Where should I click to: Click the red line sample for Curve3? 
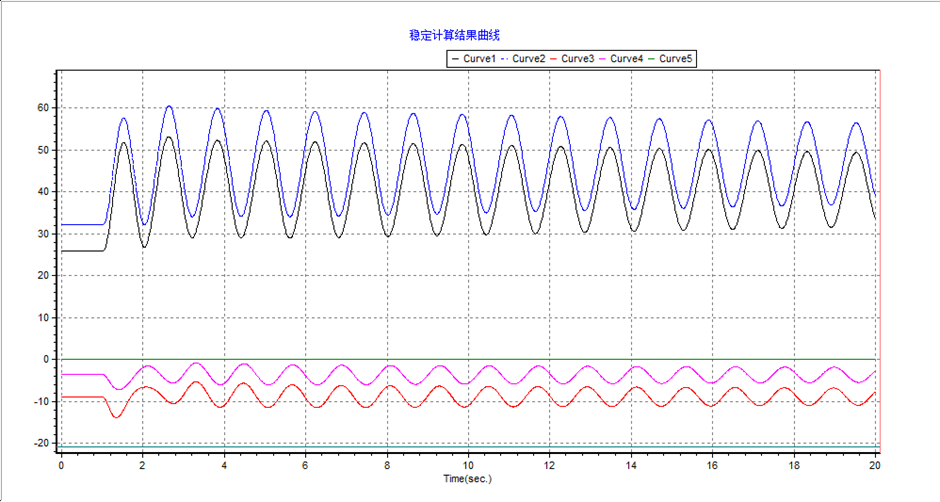[553, 59]
